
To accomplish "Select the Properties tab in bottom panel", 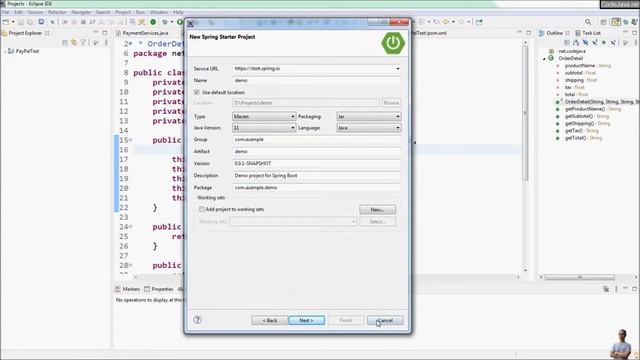I will (159, 289).
